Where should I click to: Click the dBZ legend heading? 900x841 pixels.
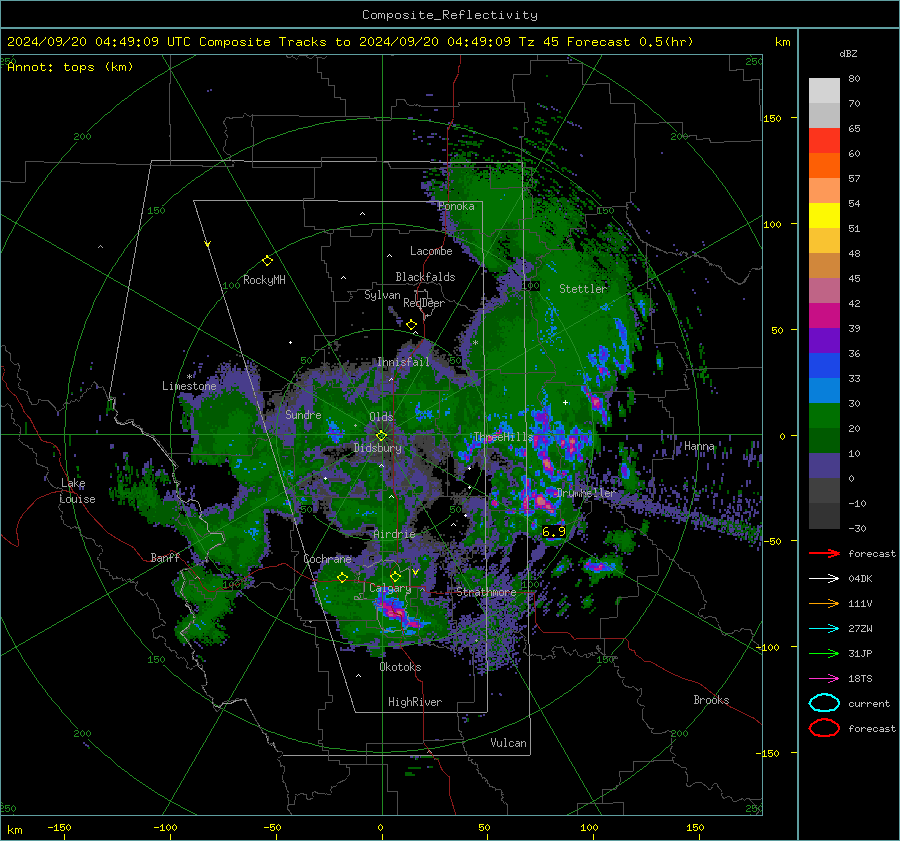pos(848,54)
